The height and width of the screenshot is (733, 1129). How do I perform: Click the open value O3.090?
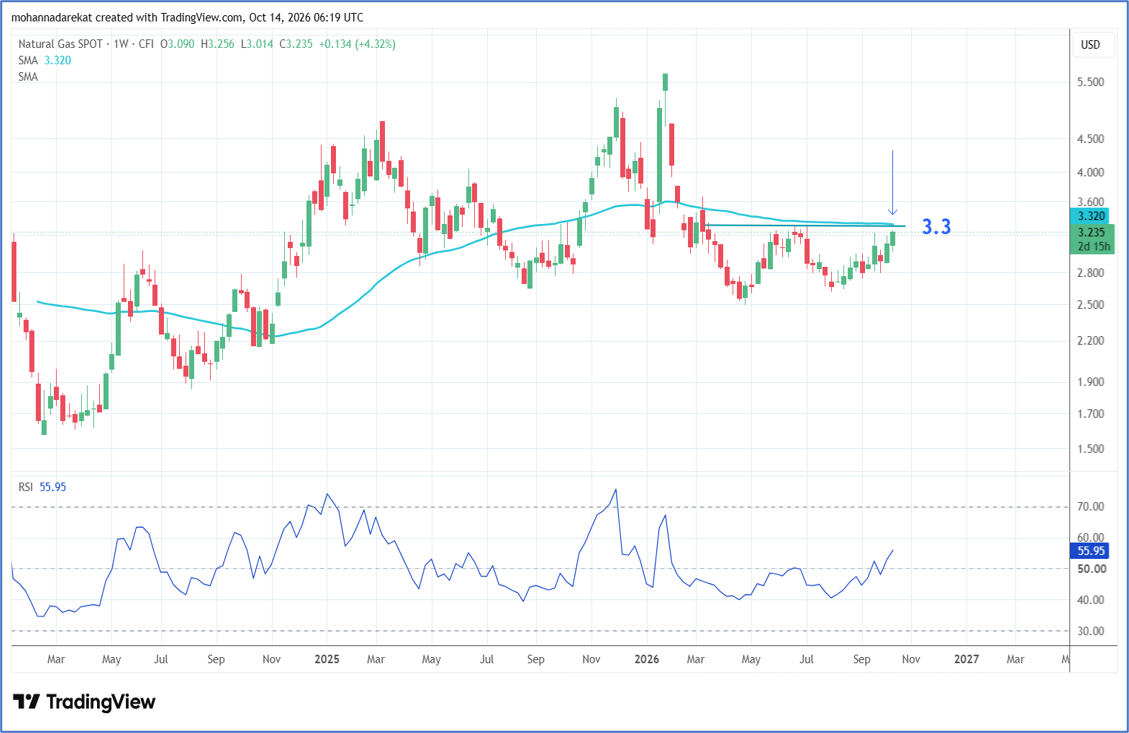click(178, 44)
